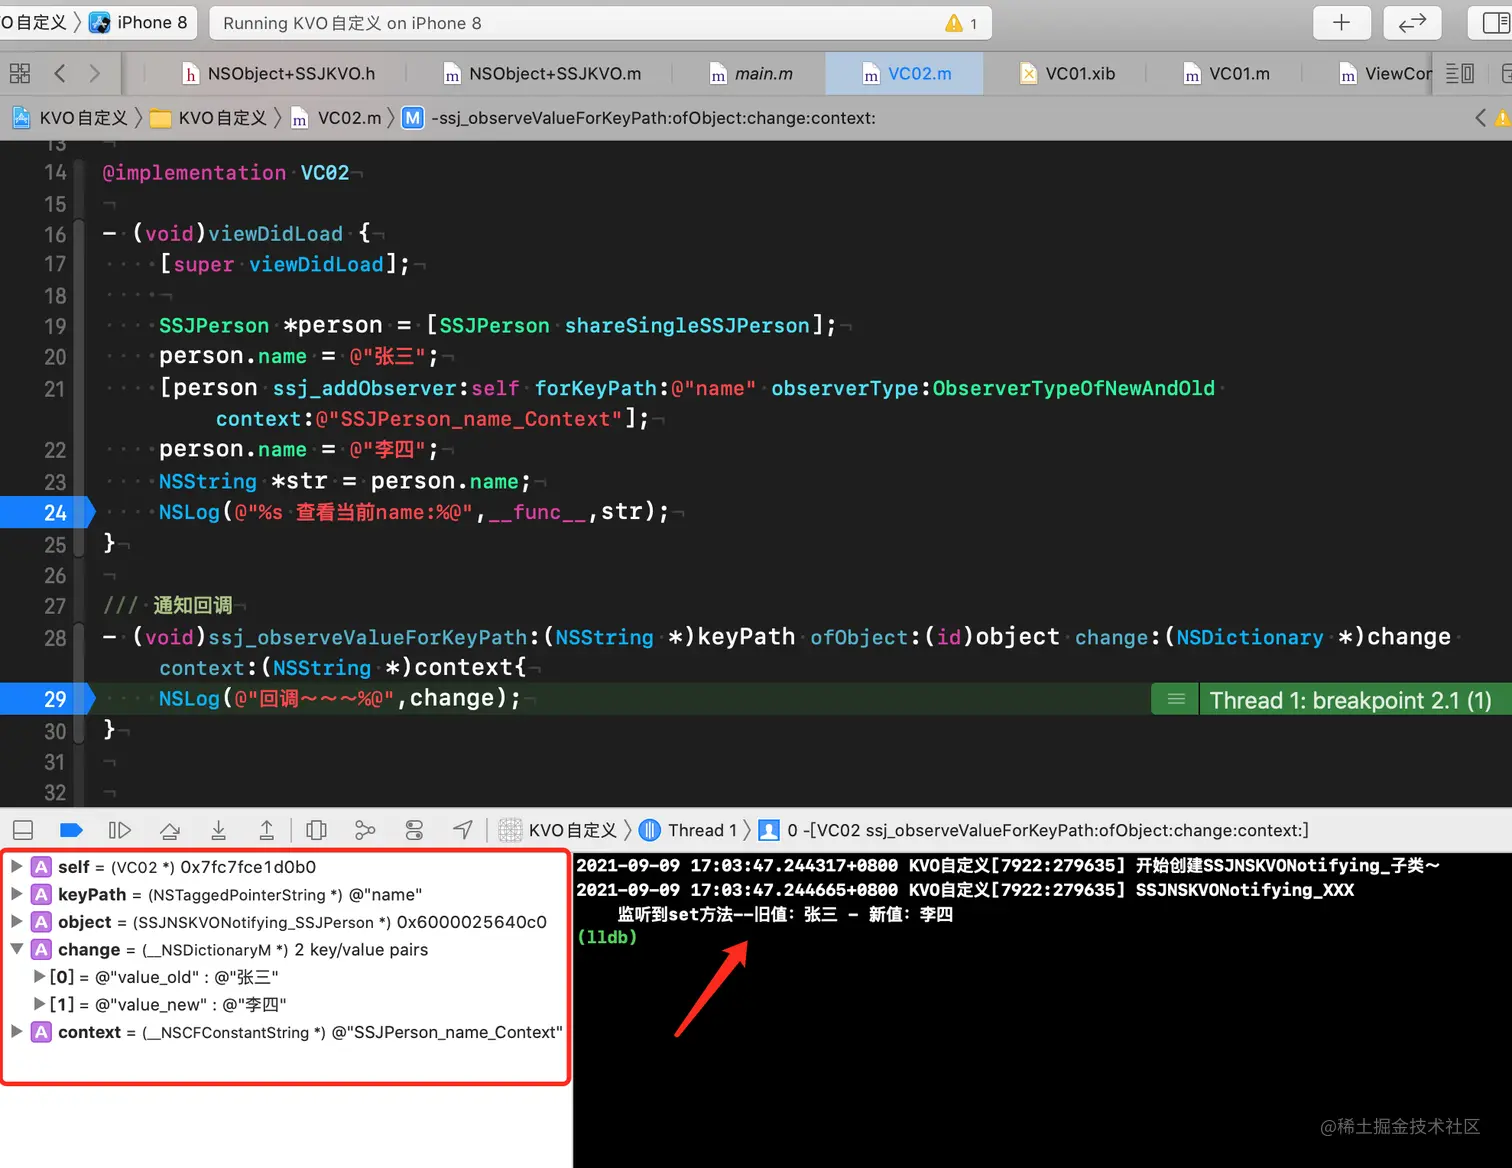The image size is (1512, 1168).
Task: Click line number 21 in the gutter
Action: (x=55, y=389)
